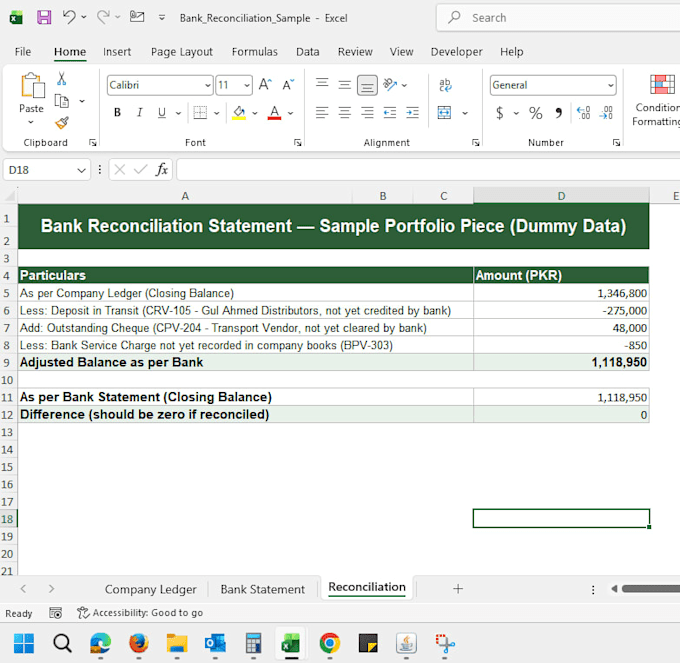The width and height of the screenshot is (680, 663).
Task: Click the Undo arrow icon
Action: (x=69, y=17)
